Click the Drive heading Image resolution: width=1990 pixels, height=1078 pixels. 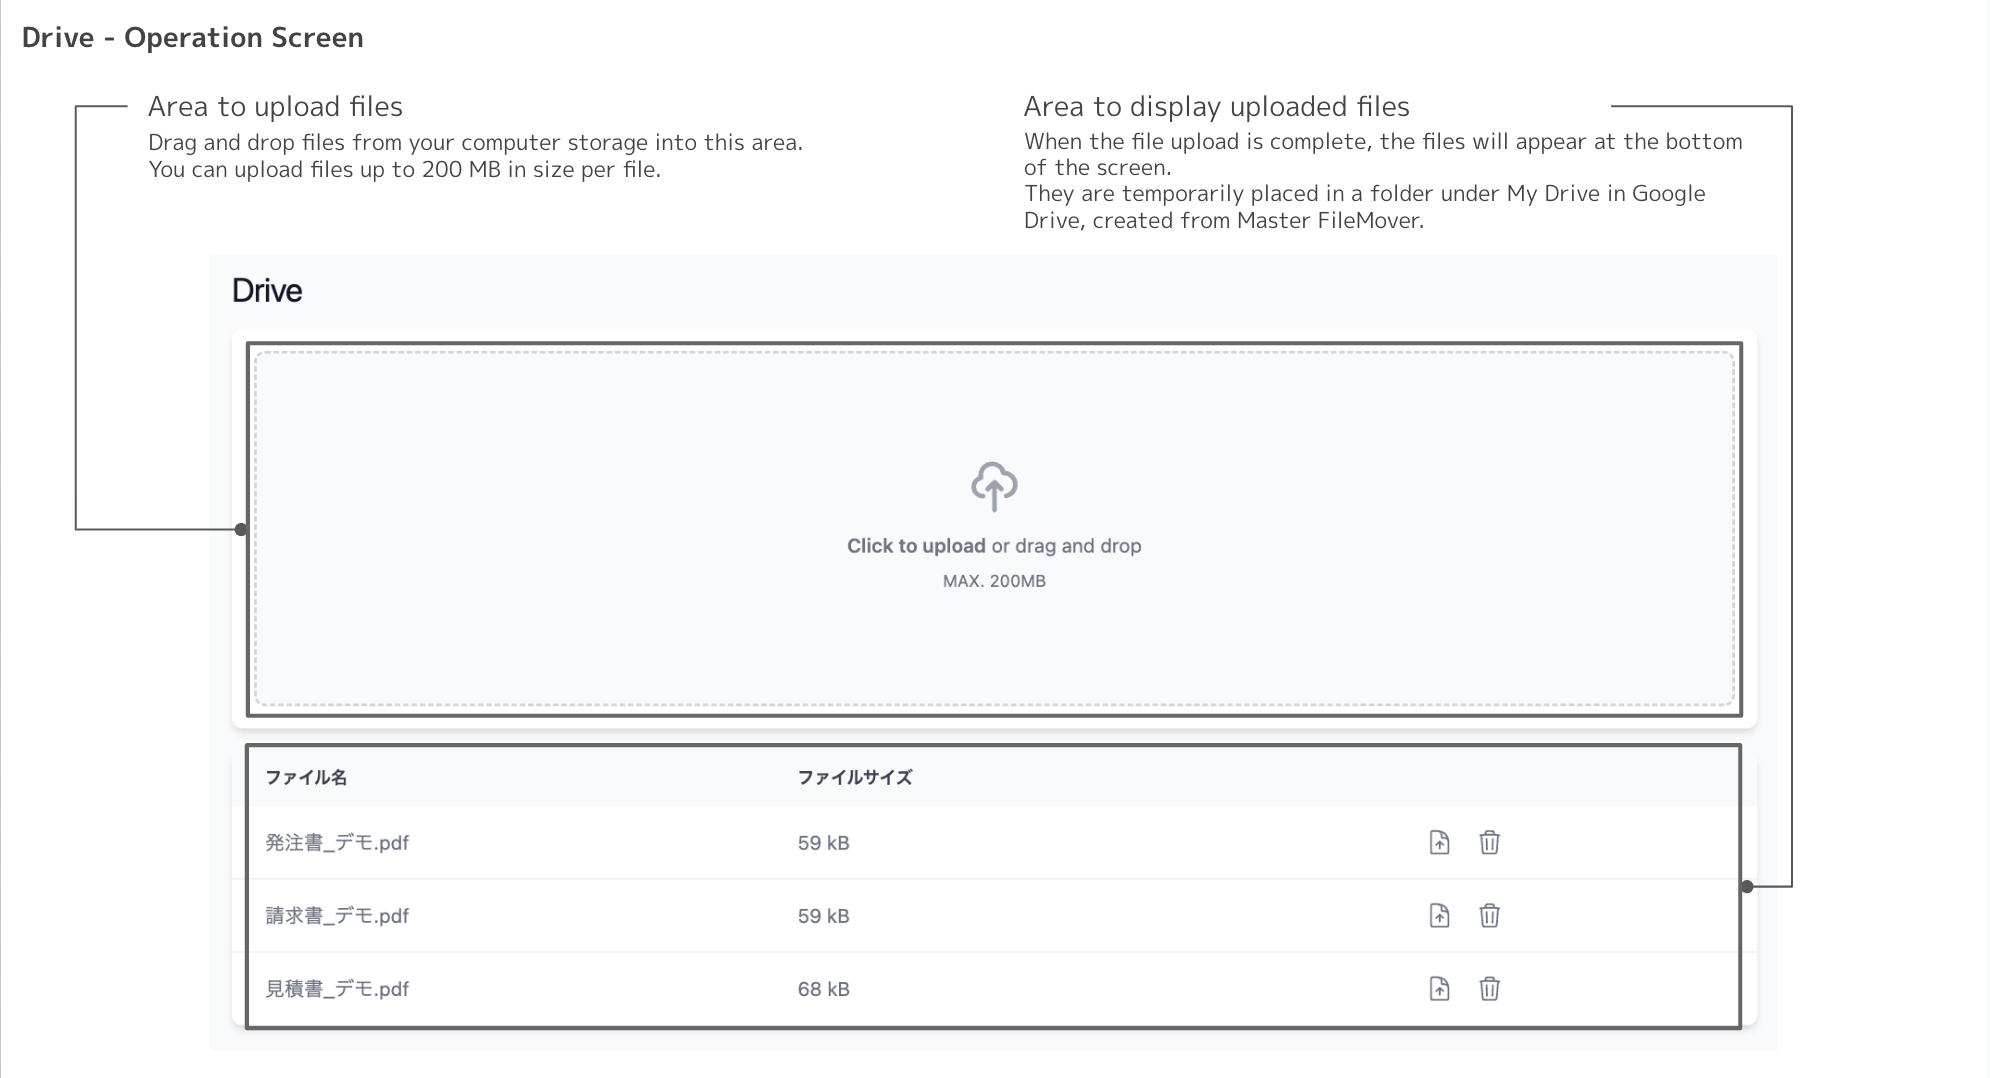(267, 291)
